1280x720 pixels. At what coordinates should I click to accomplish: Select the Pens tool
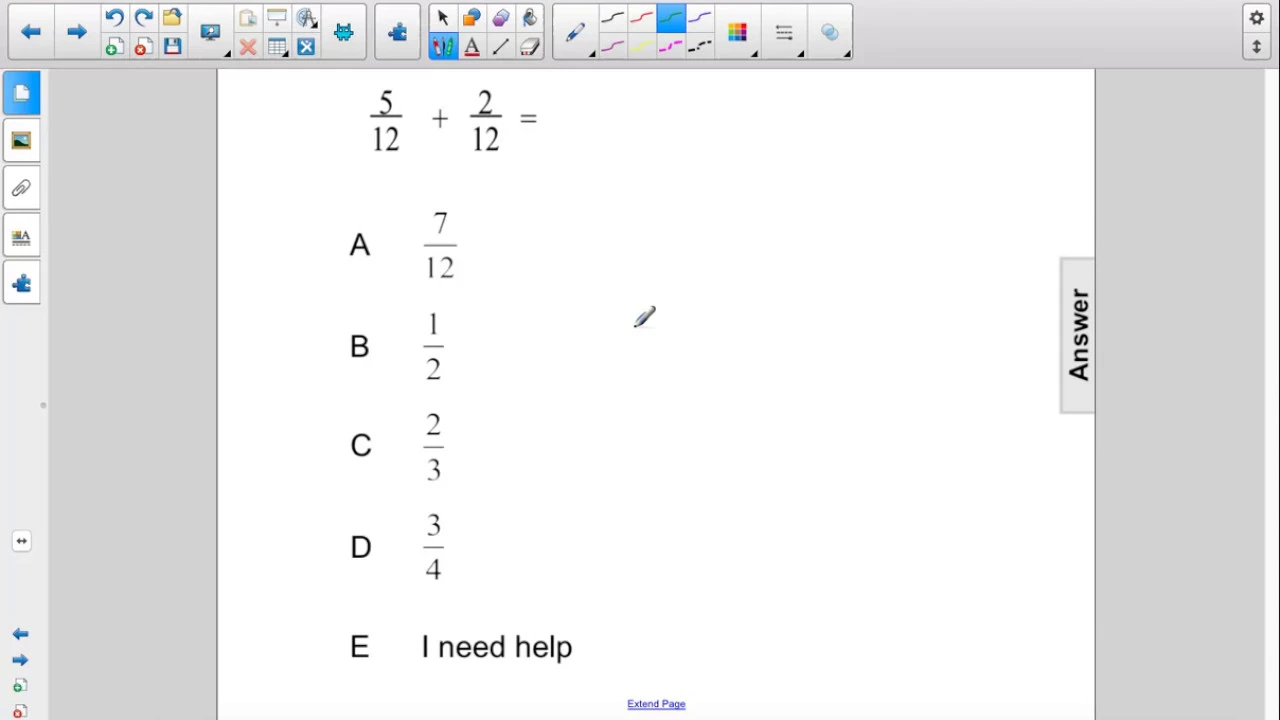pyautogui.click(x=443, y=47)
